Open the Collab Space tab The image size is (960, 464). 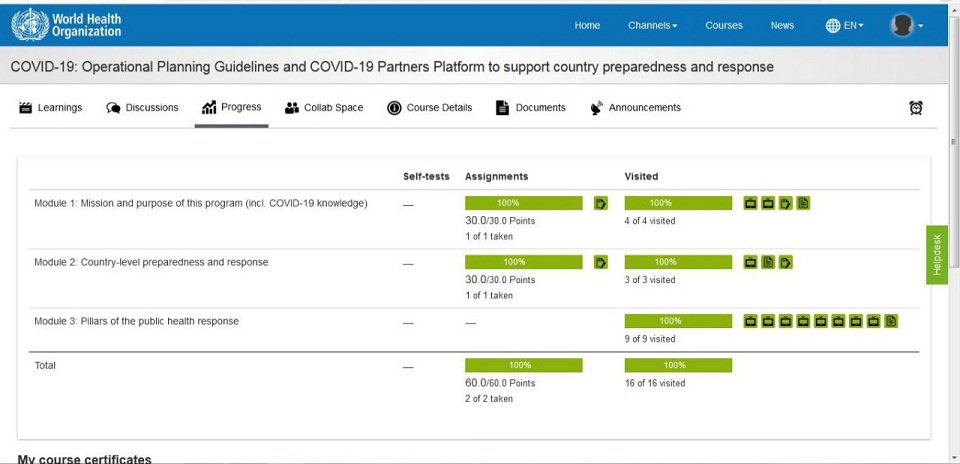[324, 108]
